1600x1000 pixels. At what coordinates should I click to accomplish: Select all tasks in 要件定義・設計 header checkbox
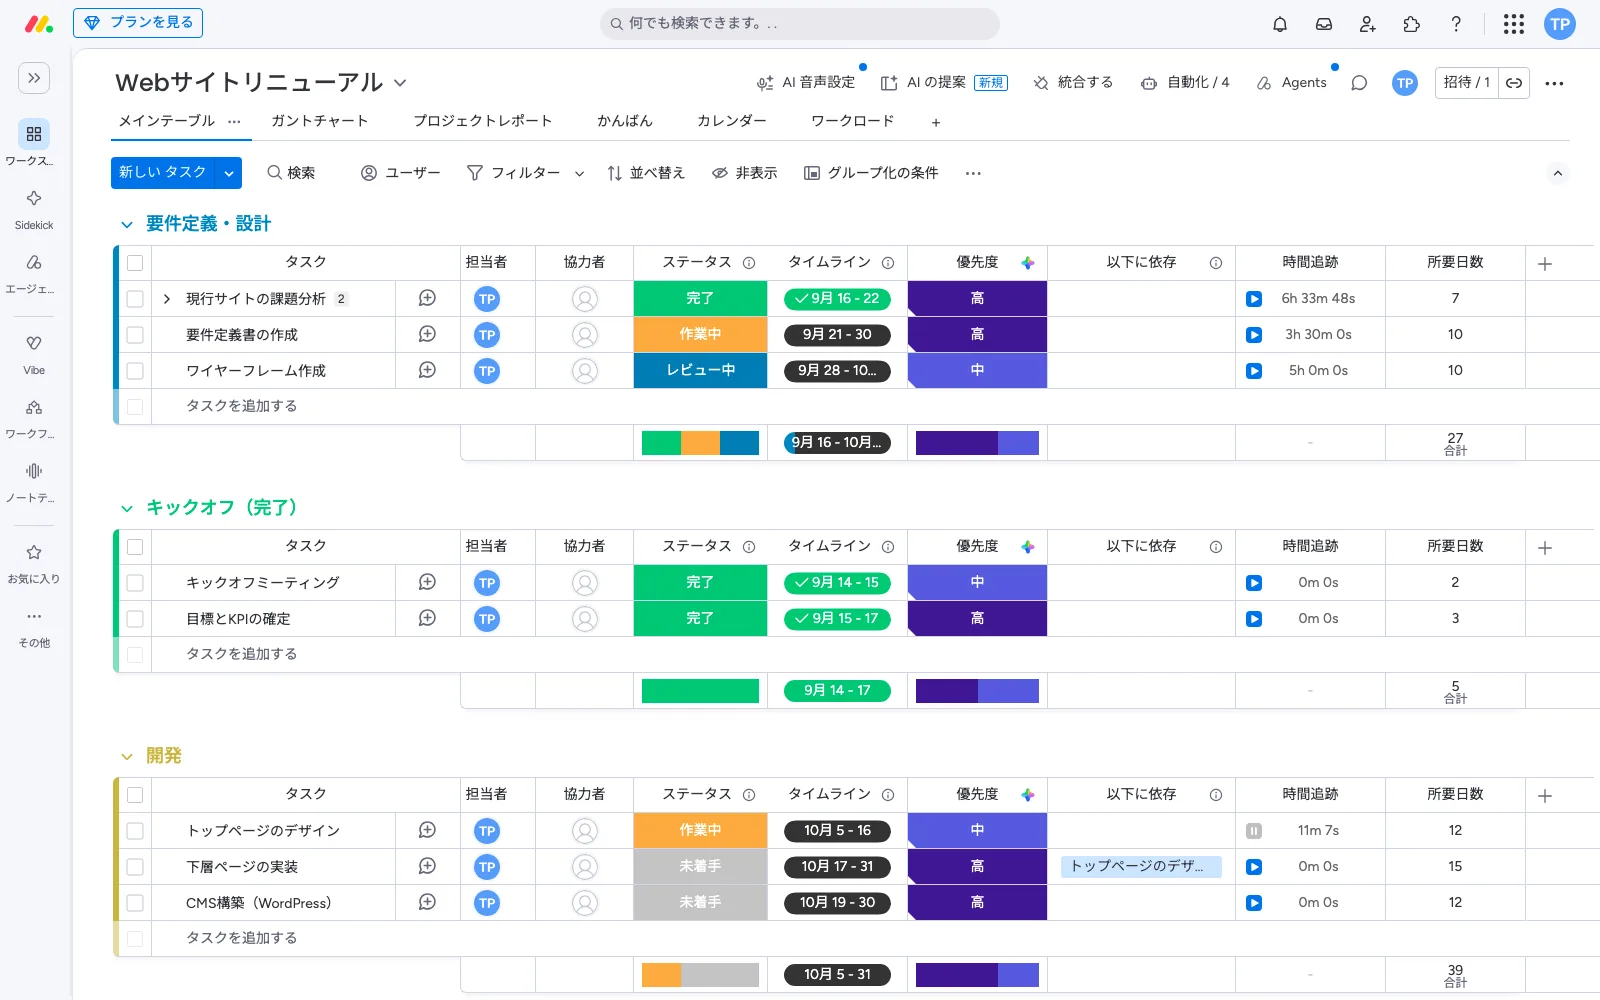coord(135,263)
